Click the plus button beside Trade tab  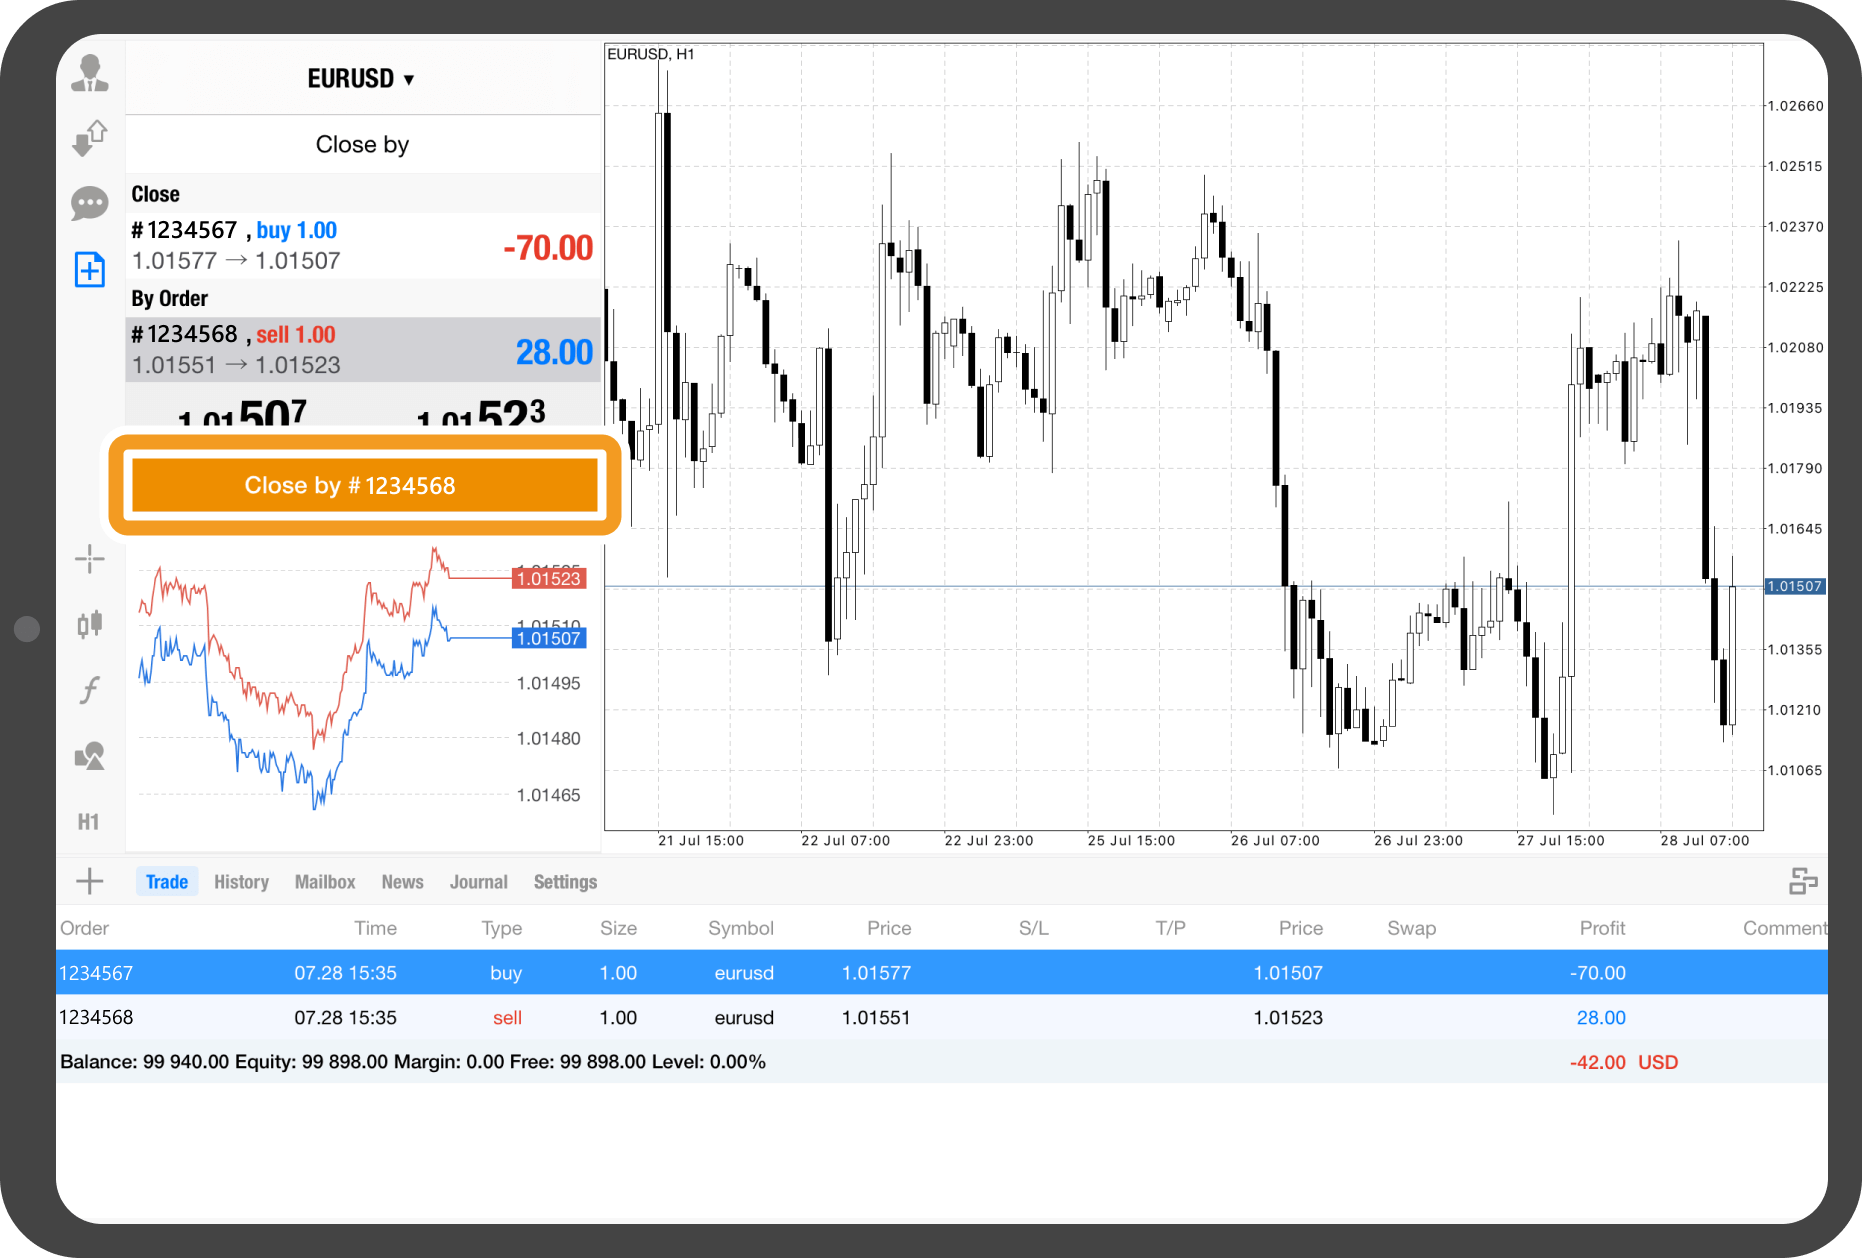(90, 881)
